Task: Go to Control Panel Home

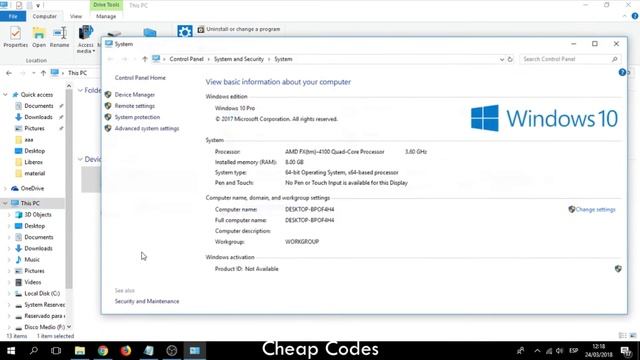Action: (140, 78)
